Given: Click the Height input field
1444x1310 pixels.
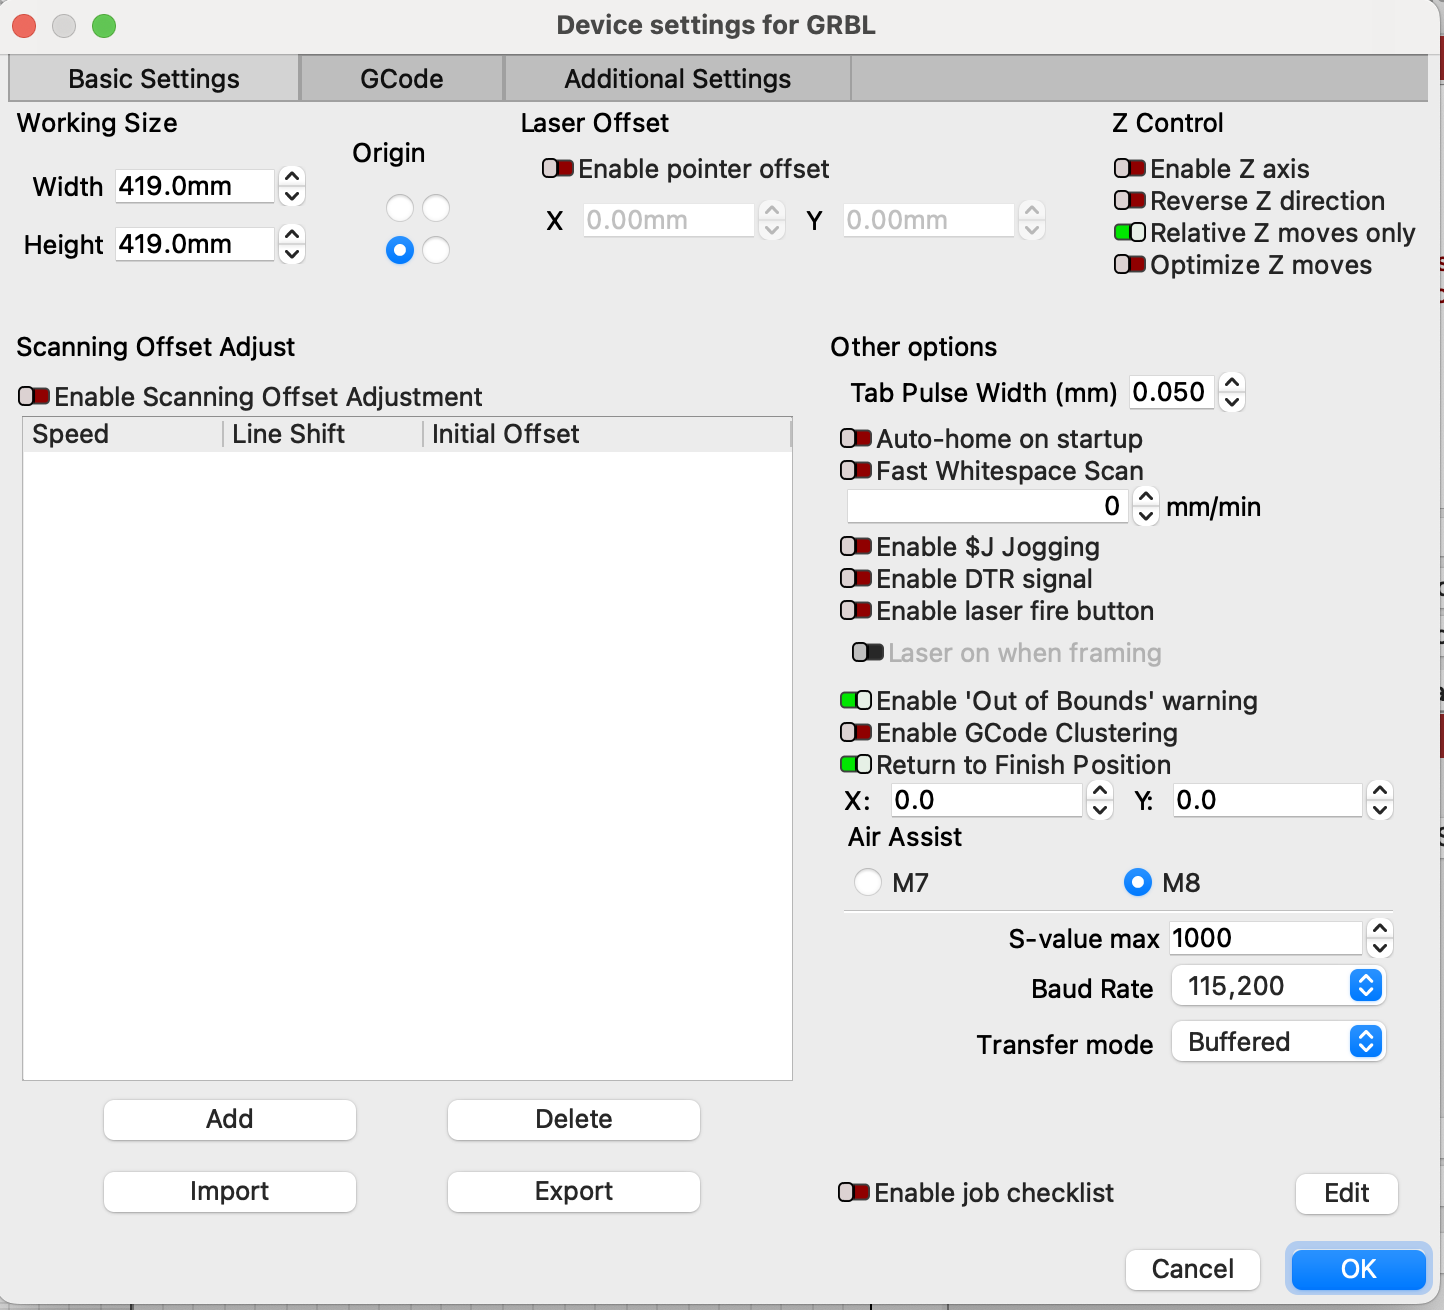Looking at the screenshot, I should point(195,244).
